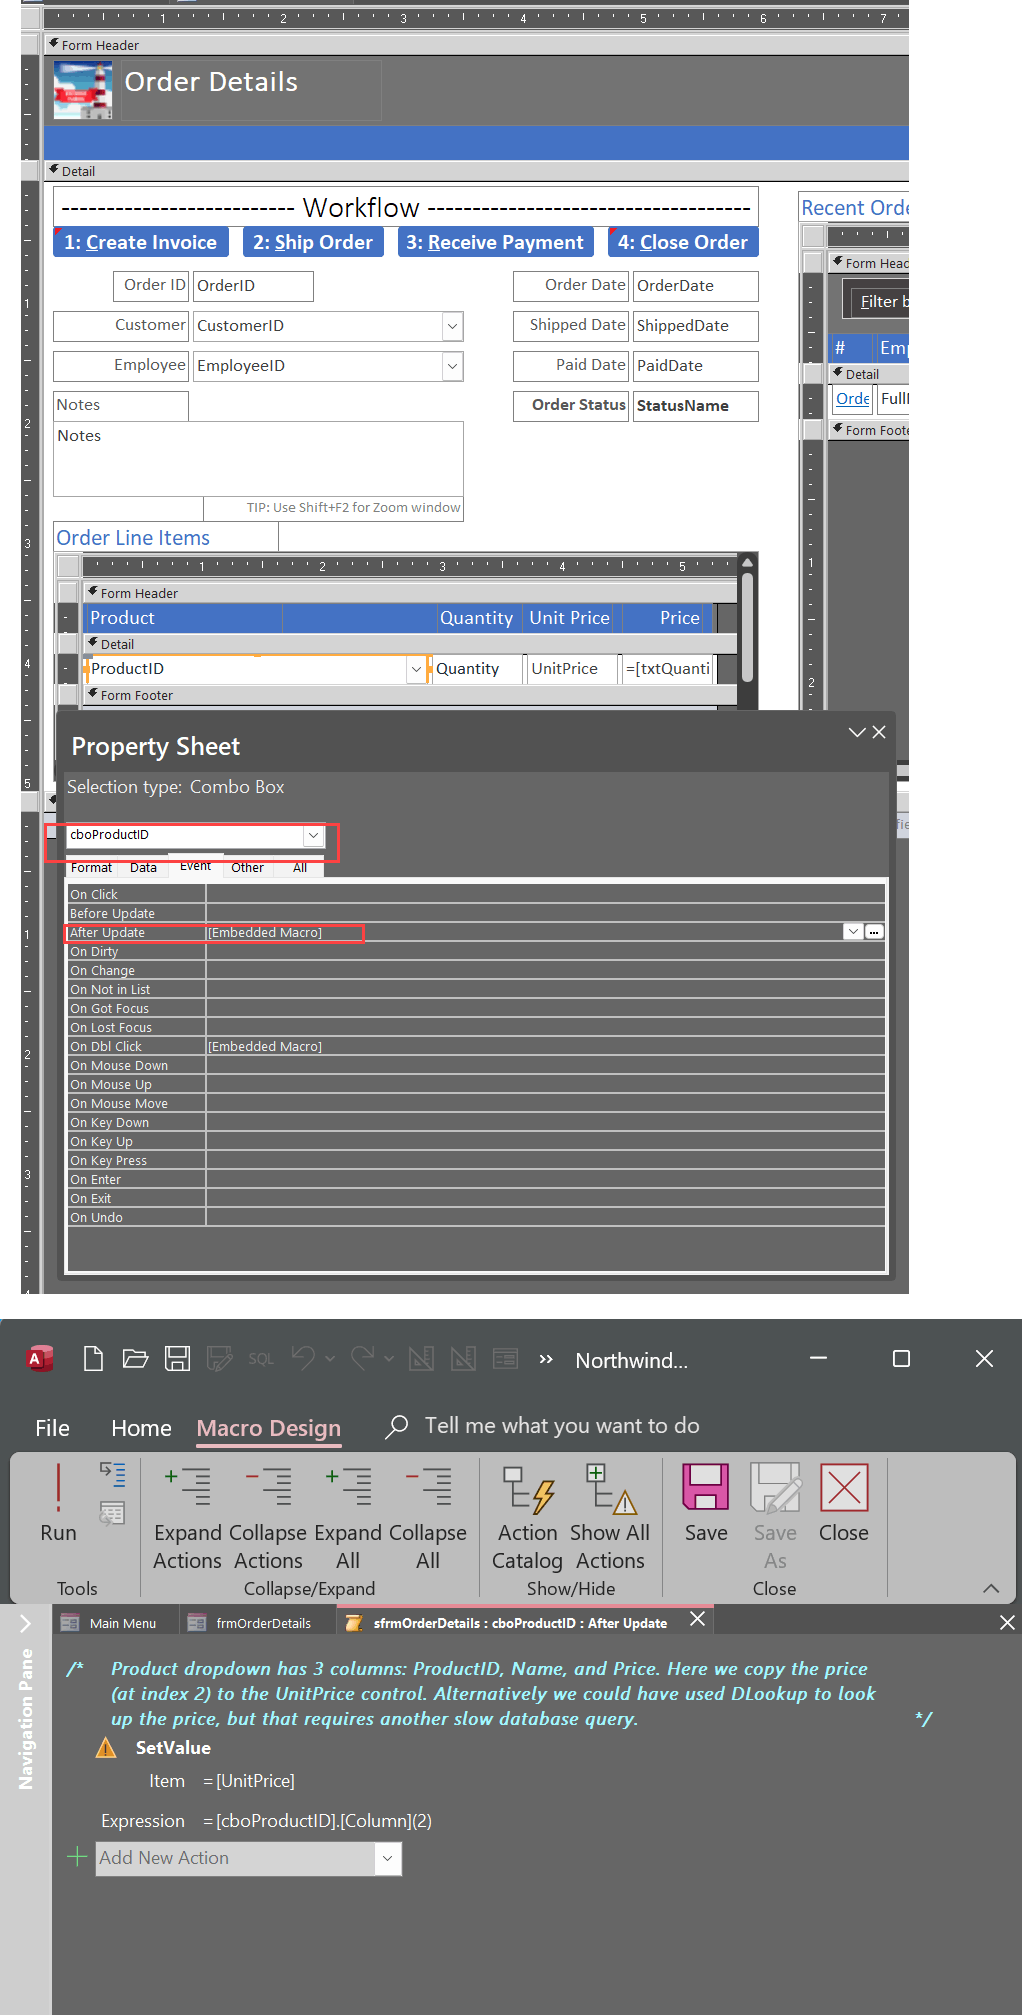Open the EmployeeID combo box dropdown
The image size is (1022, 2015).
[x=452, y=366]
